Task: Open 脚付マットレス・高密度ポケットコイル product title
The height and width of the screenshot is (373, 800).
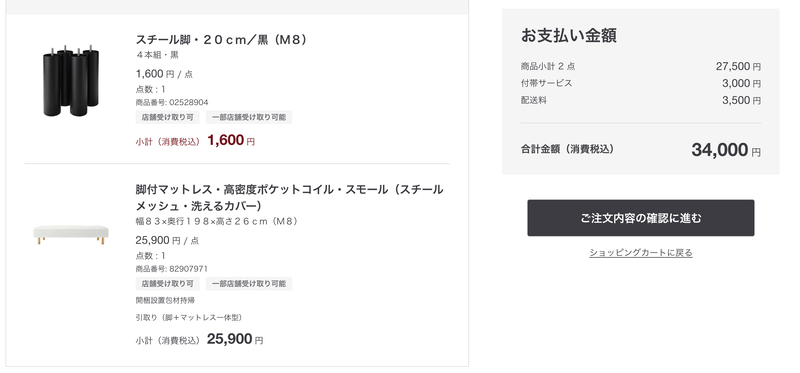Action: click(289, 198)
